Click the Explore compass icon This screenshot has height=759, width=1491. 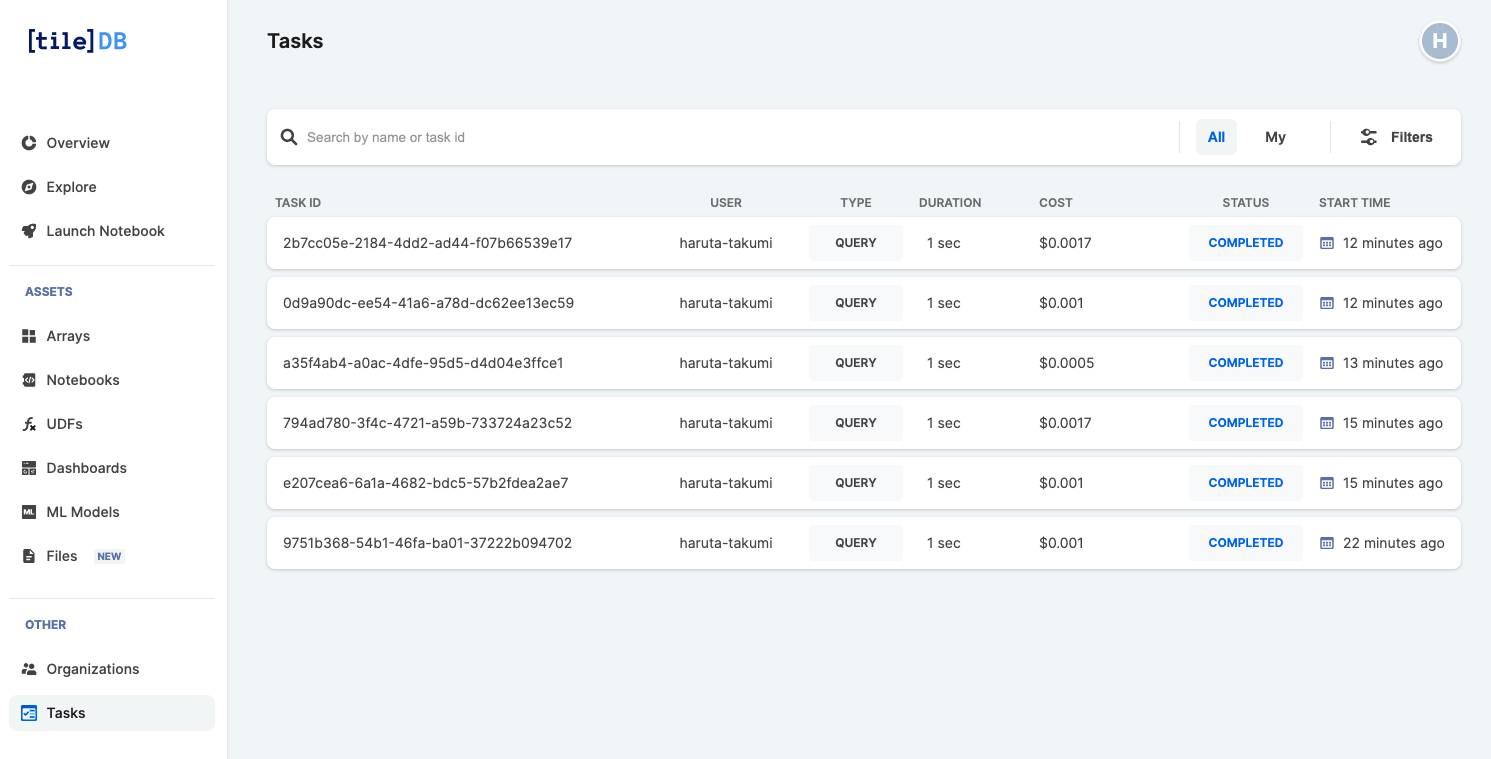pos(29,187)
